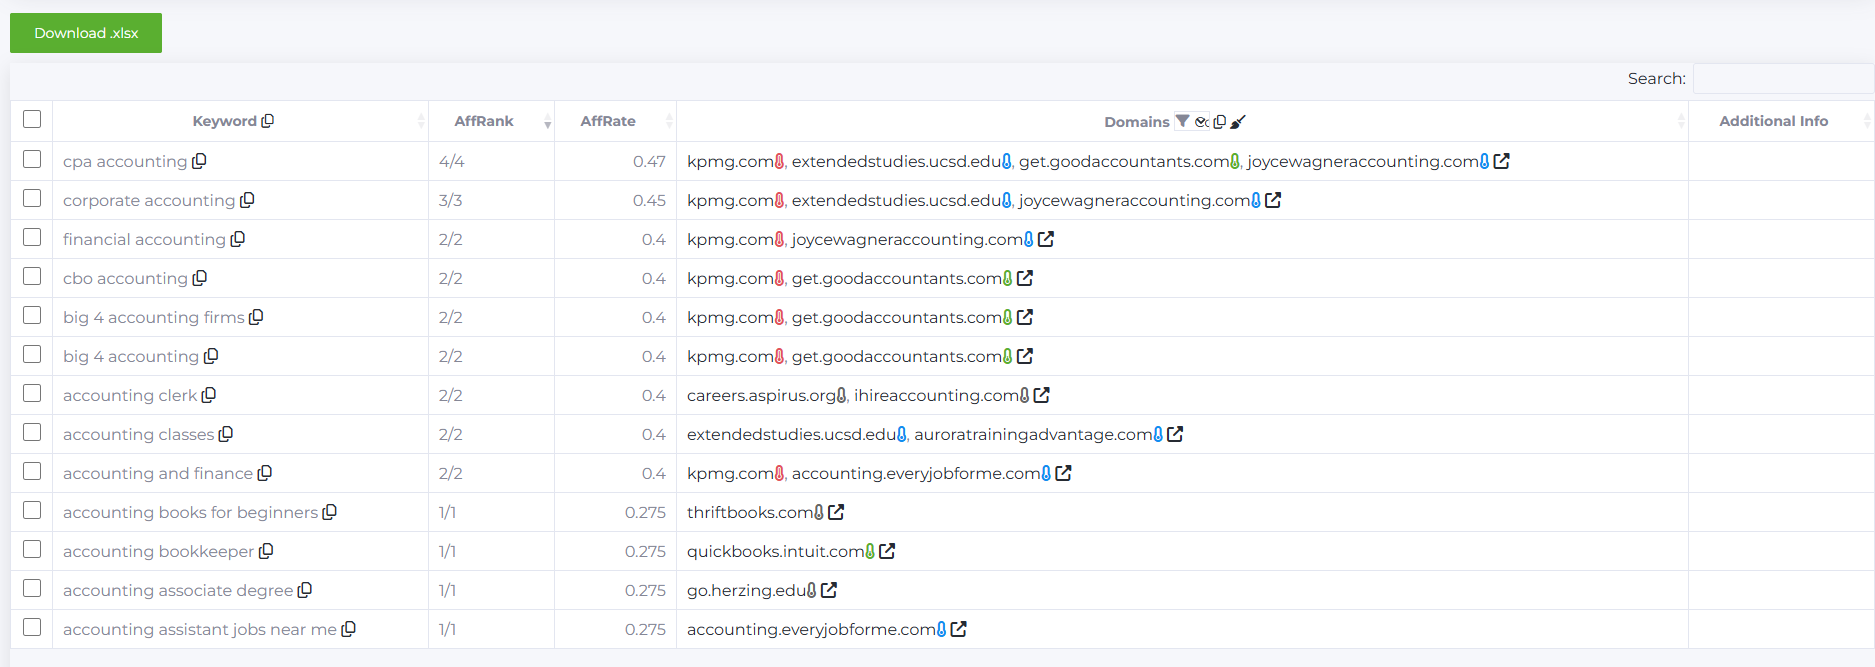Click red thermometer icon after kpmg.com in cpa row
Viewport: 1875px width, 667px height.
pos(779,161)
